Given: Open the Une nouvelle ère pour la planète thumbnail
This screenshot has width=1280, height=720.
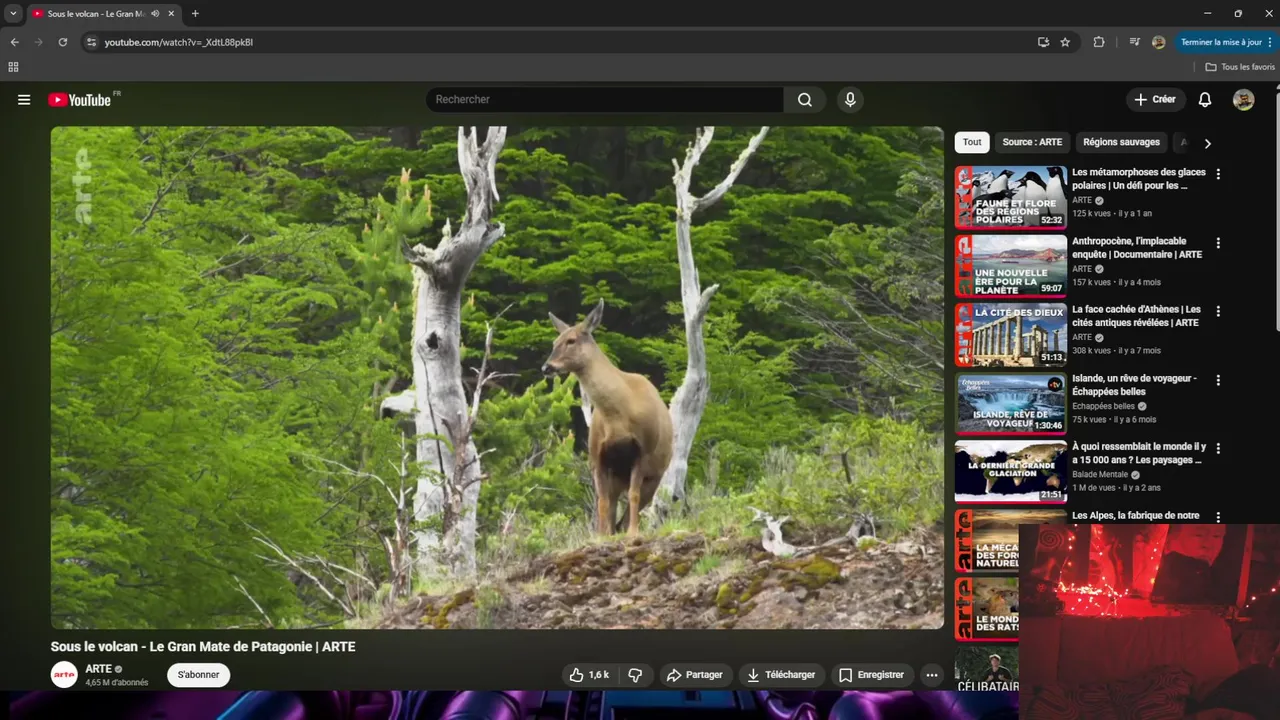Looking at the screenshot, I should (1010, 266).
